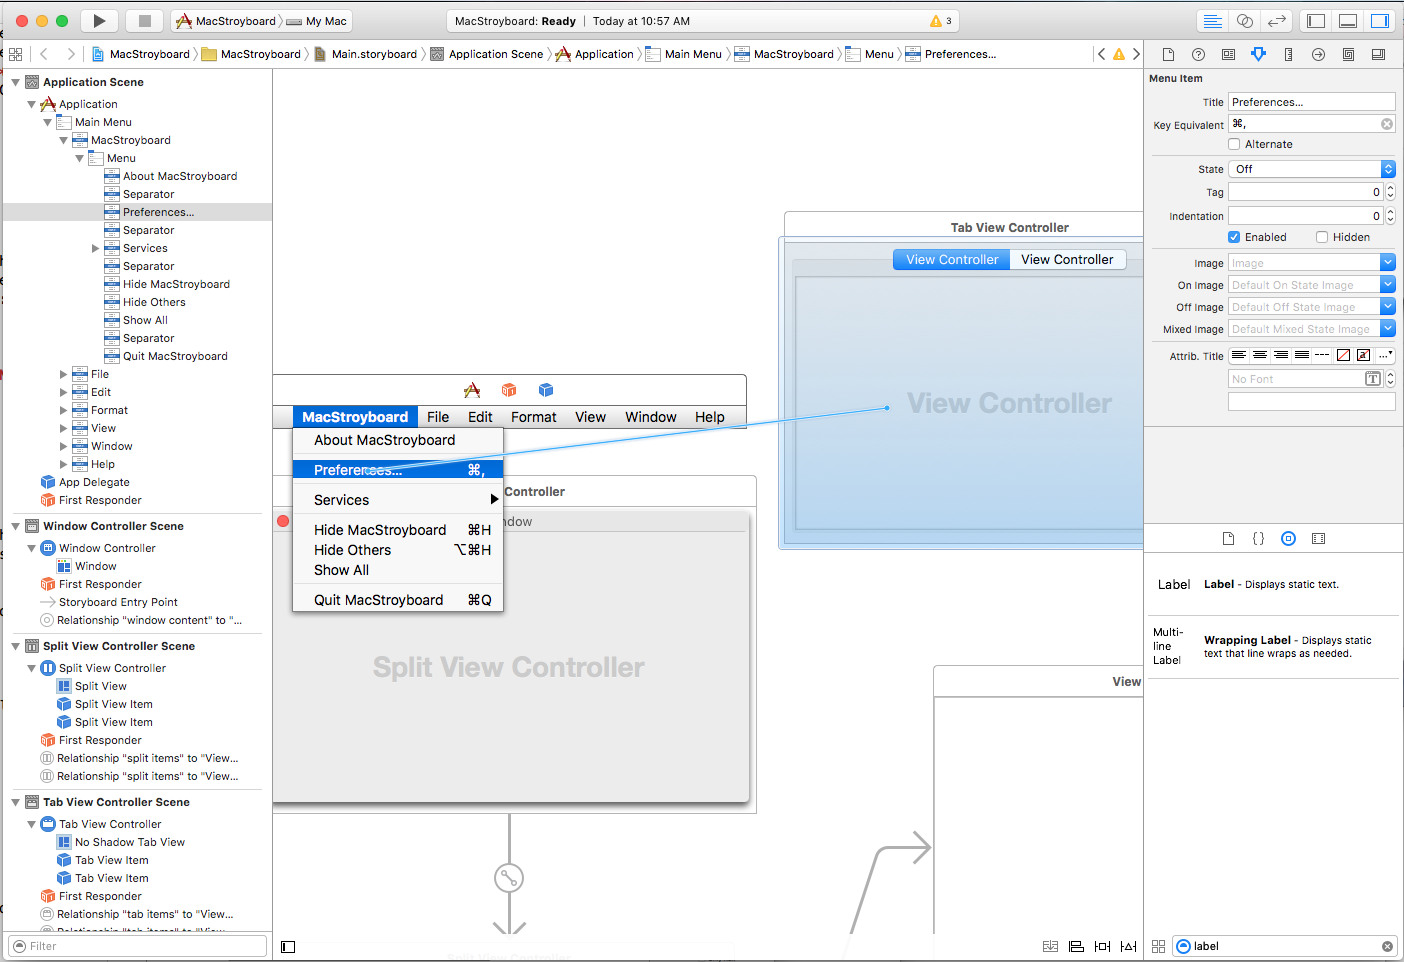Open the Size inspector
Screen dimensions: 1404x962
click(1288, 54)
